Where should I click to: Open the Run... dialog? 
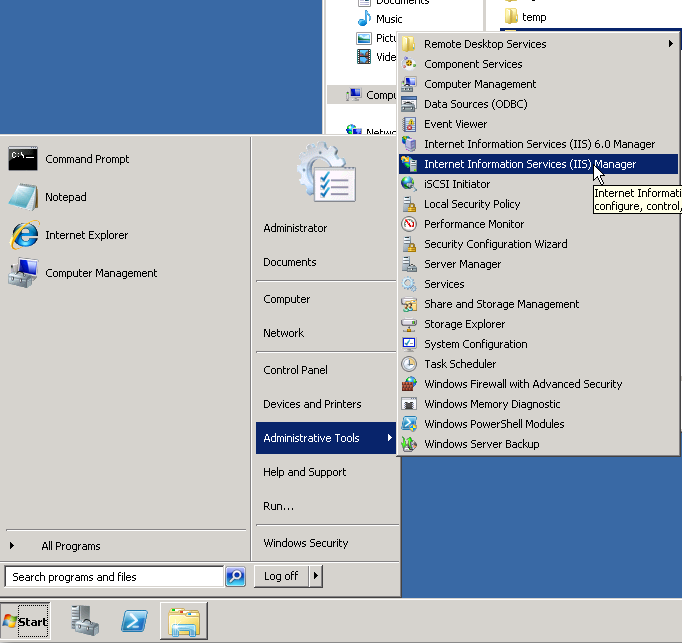click(278, 506)
